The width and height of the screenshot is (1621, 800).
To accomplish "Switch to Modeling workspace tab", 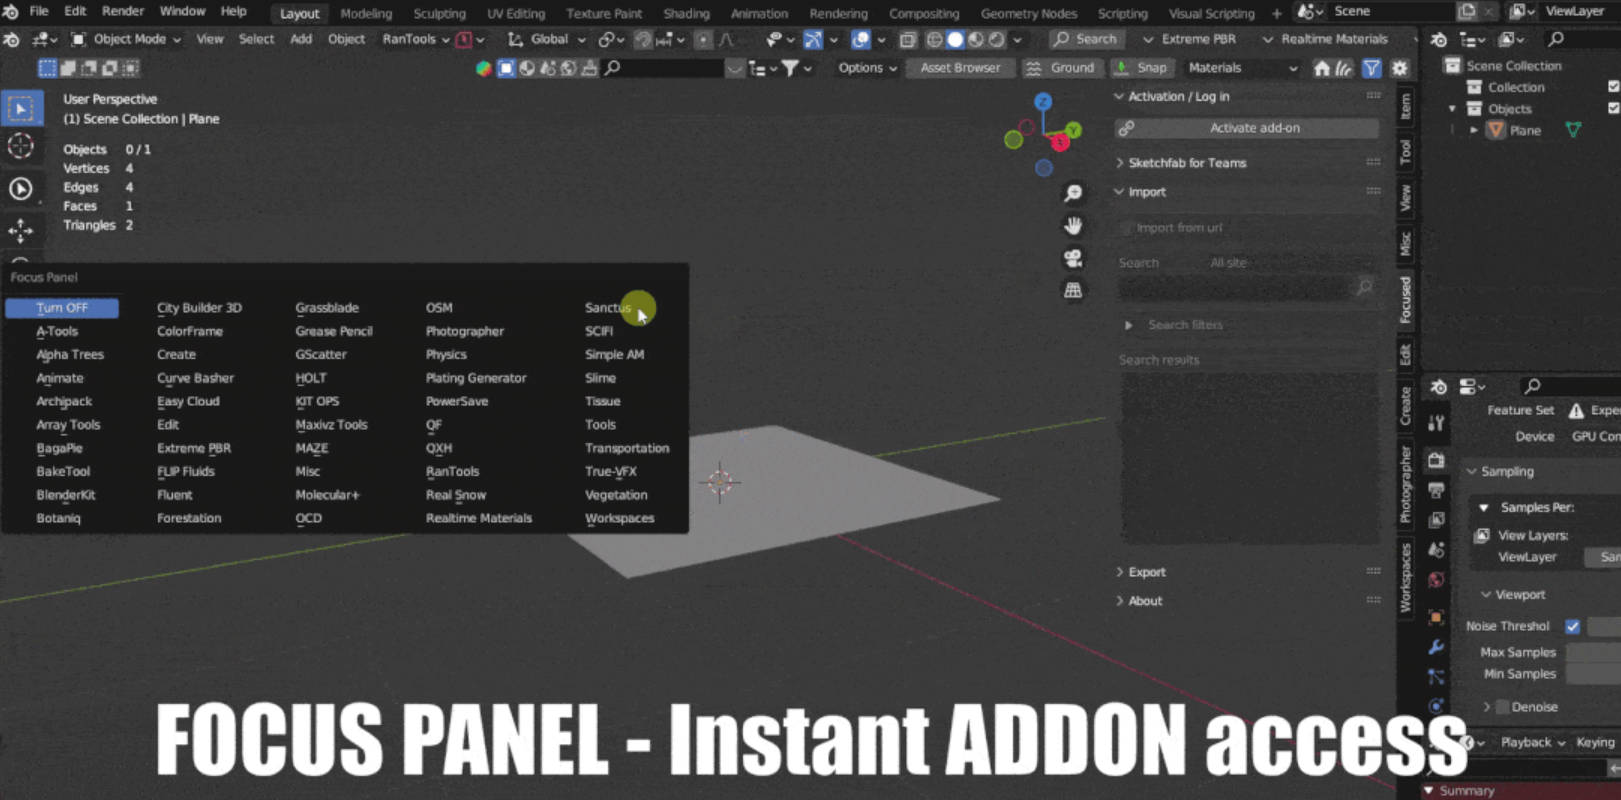I will click(x=366, y=13).
